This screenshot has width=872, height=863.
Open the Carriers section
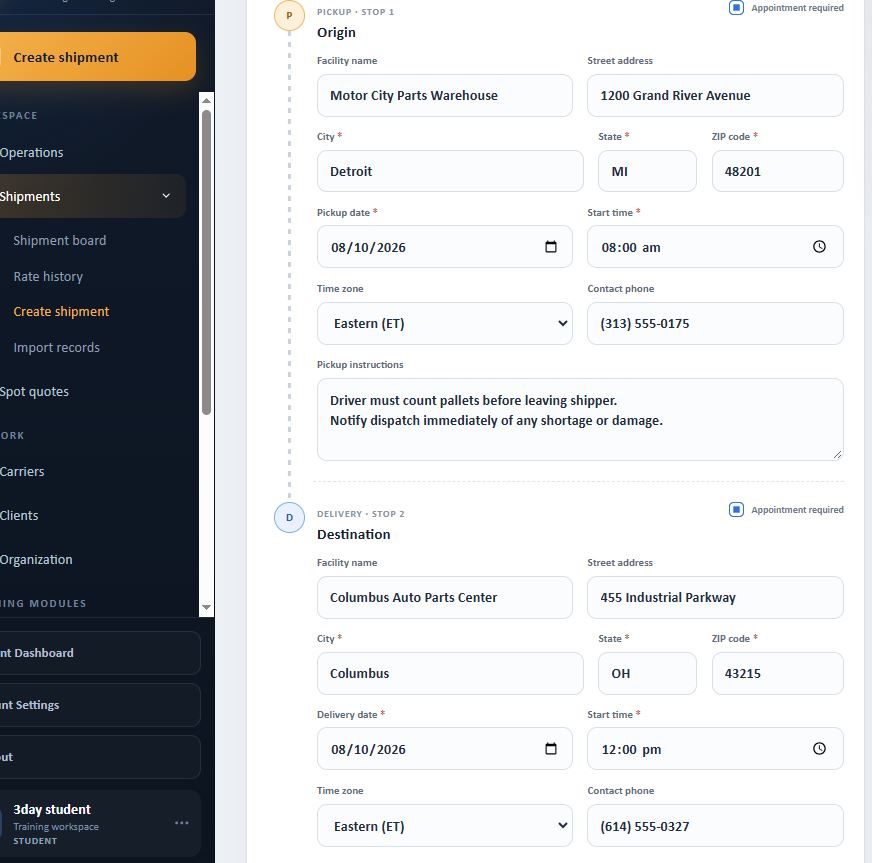(x=22, y=472)
